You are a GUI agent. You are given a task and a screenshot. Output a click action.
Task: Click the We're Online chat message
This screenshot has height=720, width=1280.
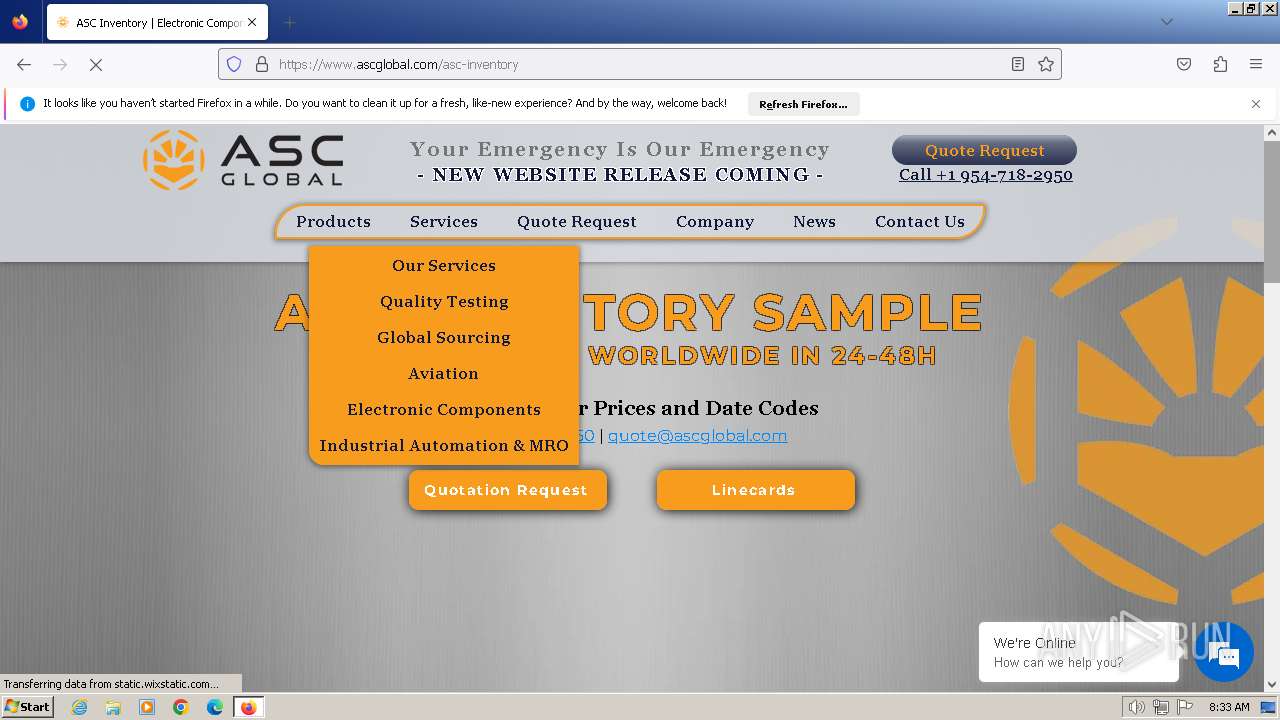pyautogui.click(x=1078, y=652)
